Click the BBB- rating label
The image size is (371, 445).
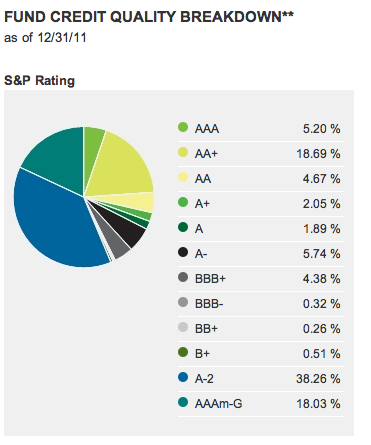[209, 304]
